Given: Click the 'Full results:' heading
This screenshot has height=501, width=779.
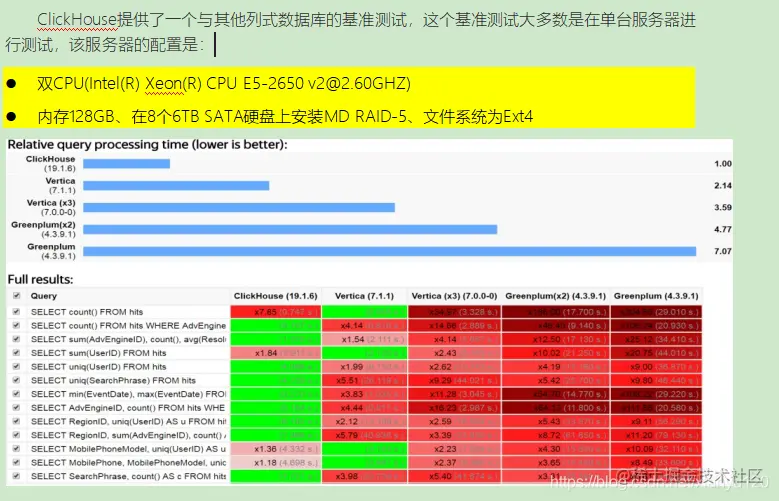Looking at the screenshot, I should [x=40, y=279].
